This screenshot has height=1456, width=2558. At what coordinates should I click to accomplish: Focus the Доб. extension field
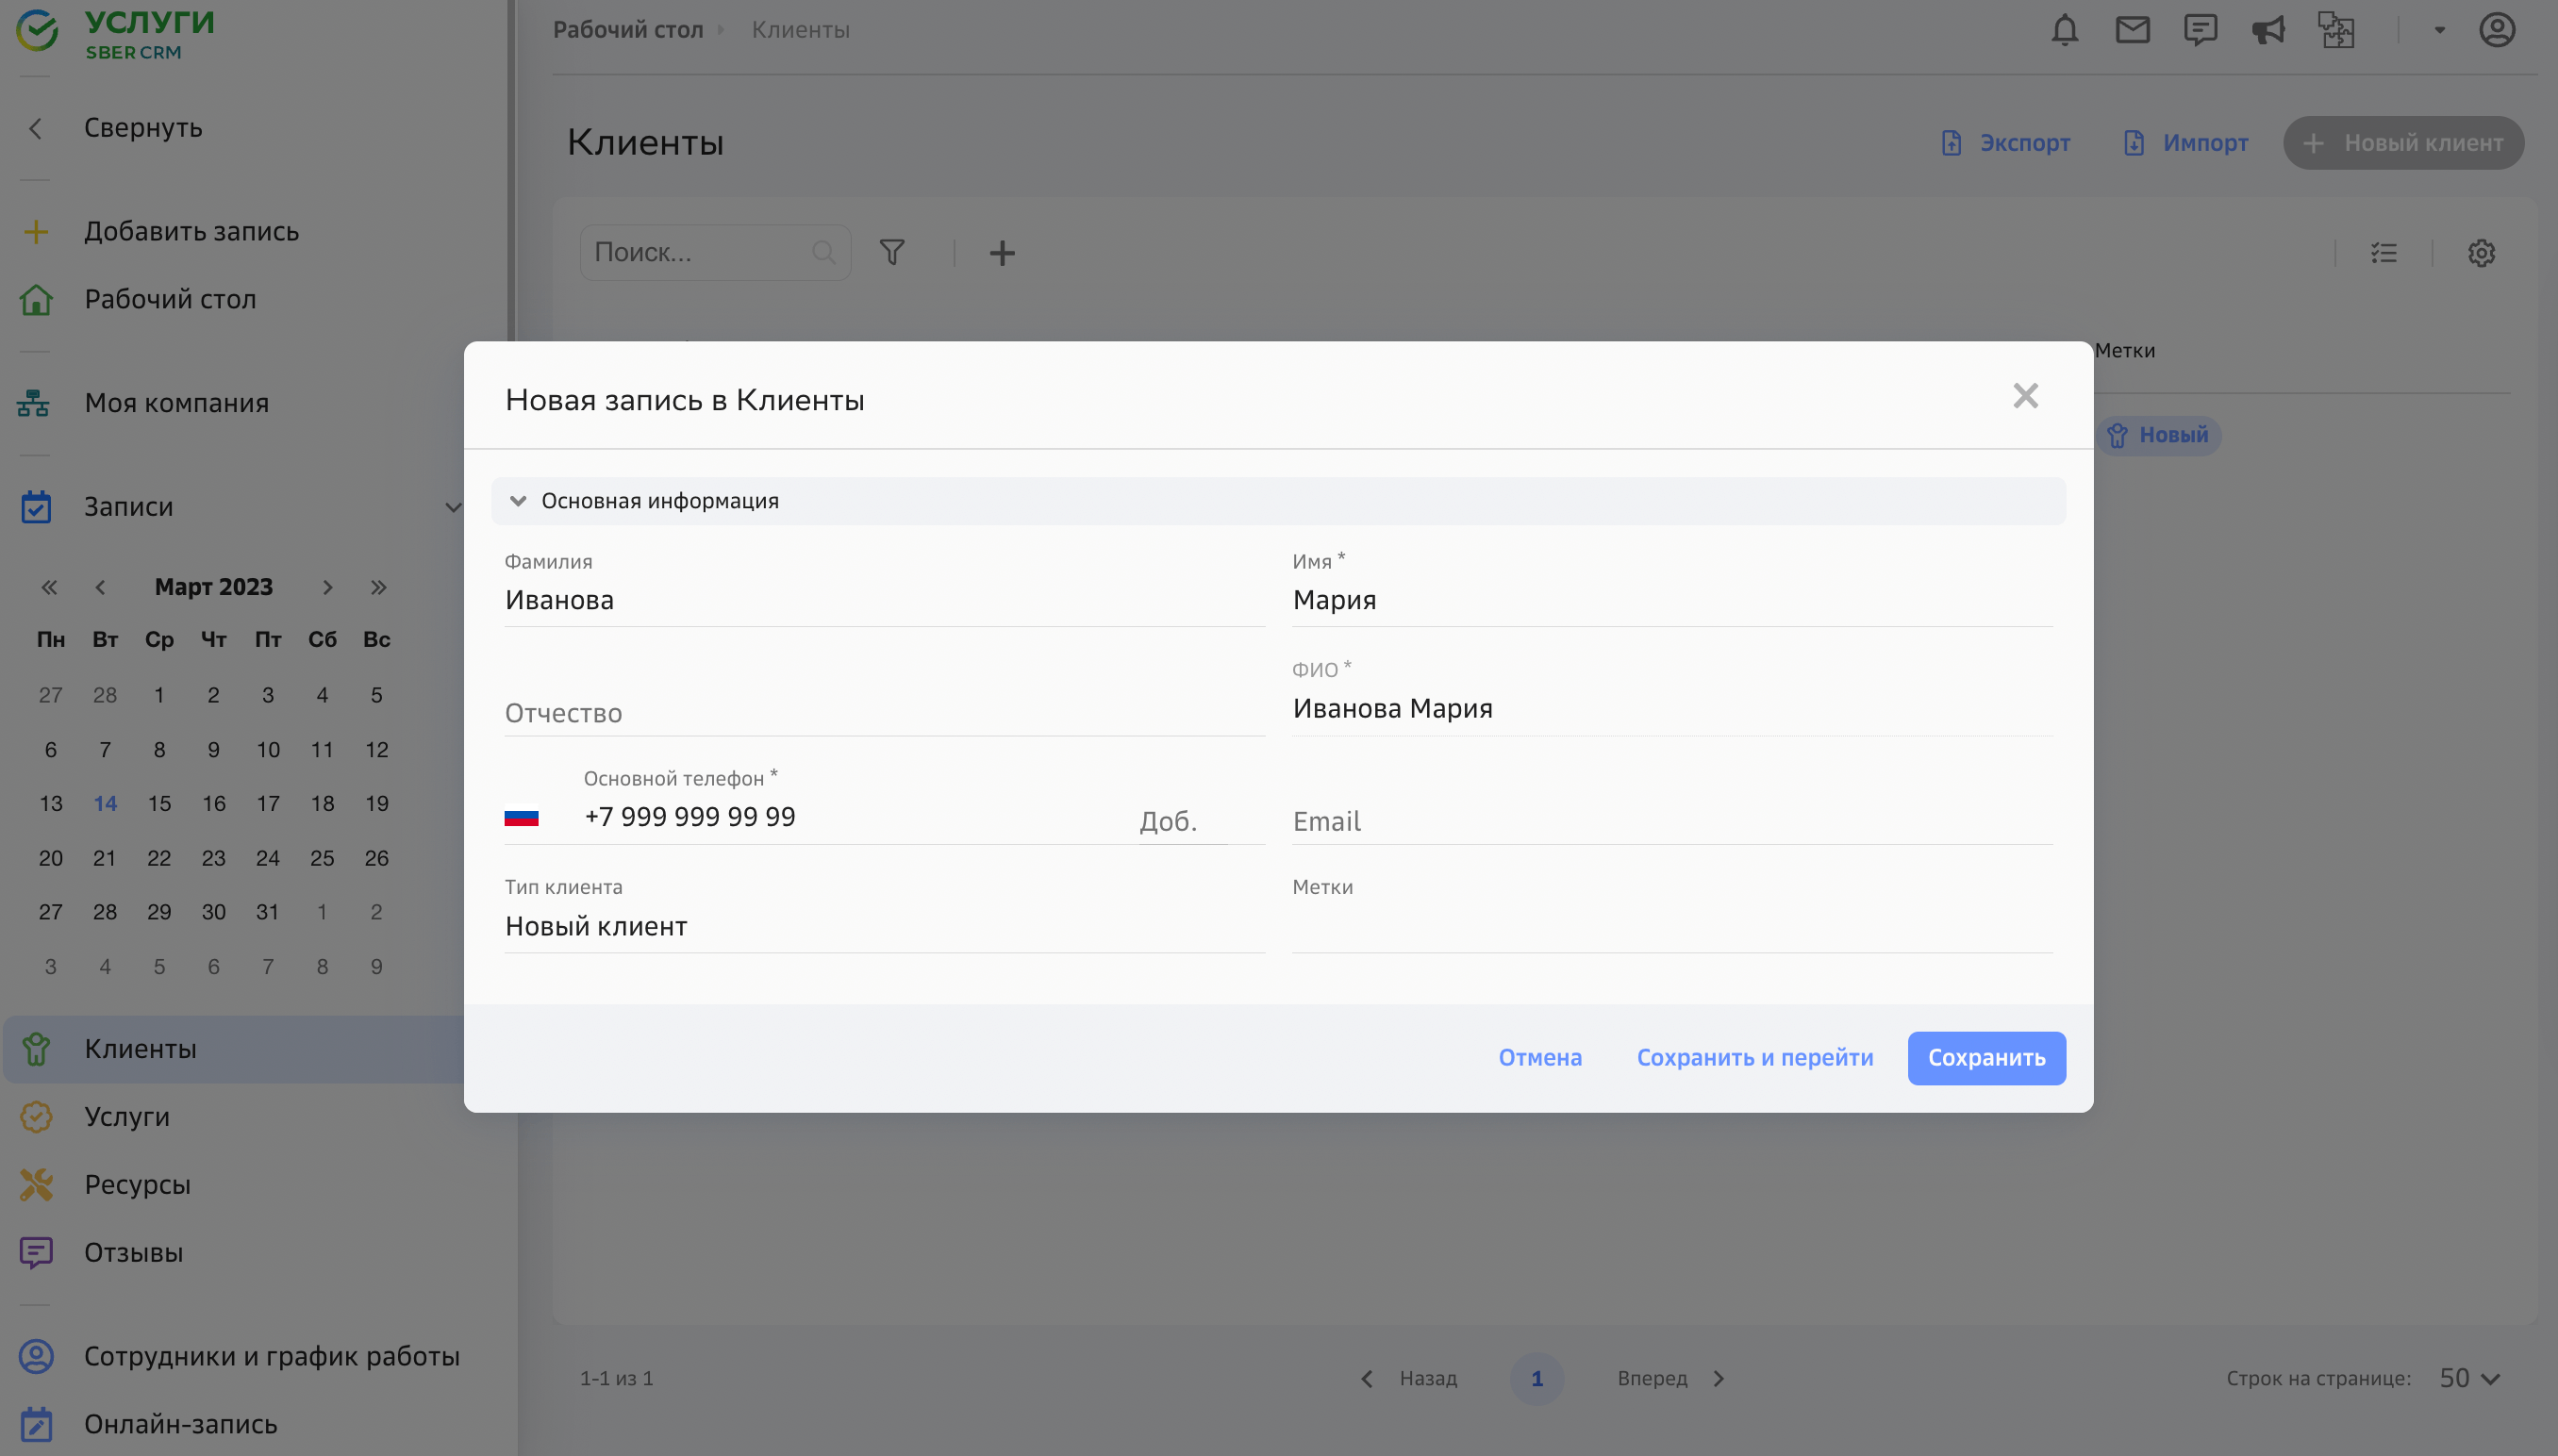[1183, 821]
